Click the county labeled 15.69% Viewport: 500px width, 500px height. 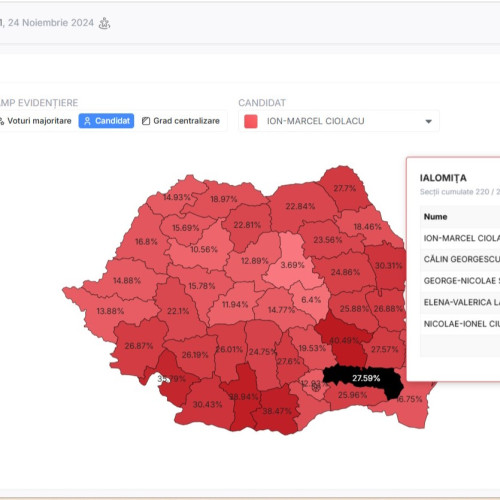point(186,228)
